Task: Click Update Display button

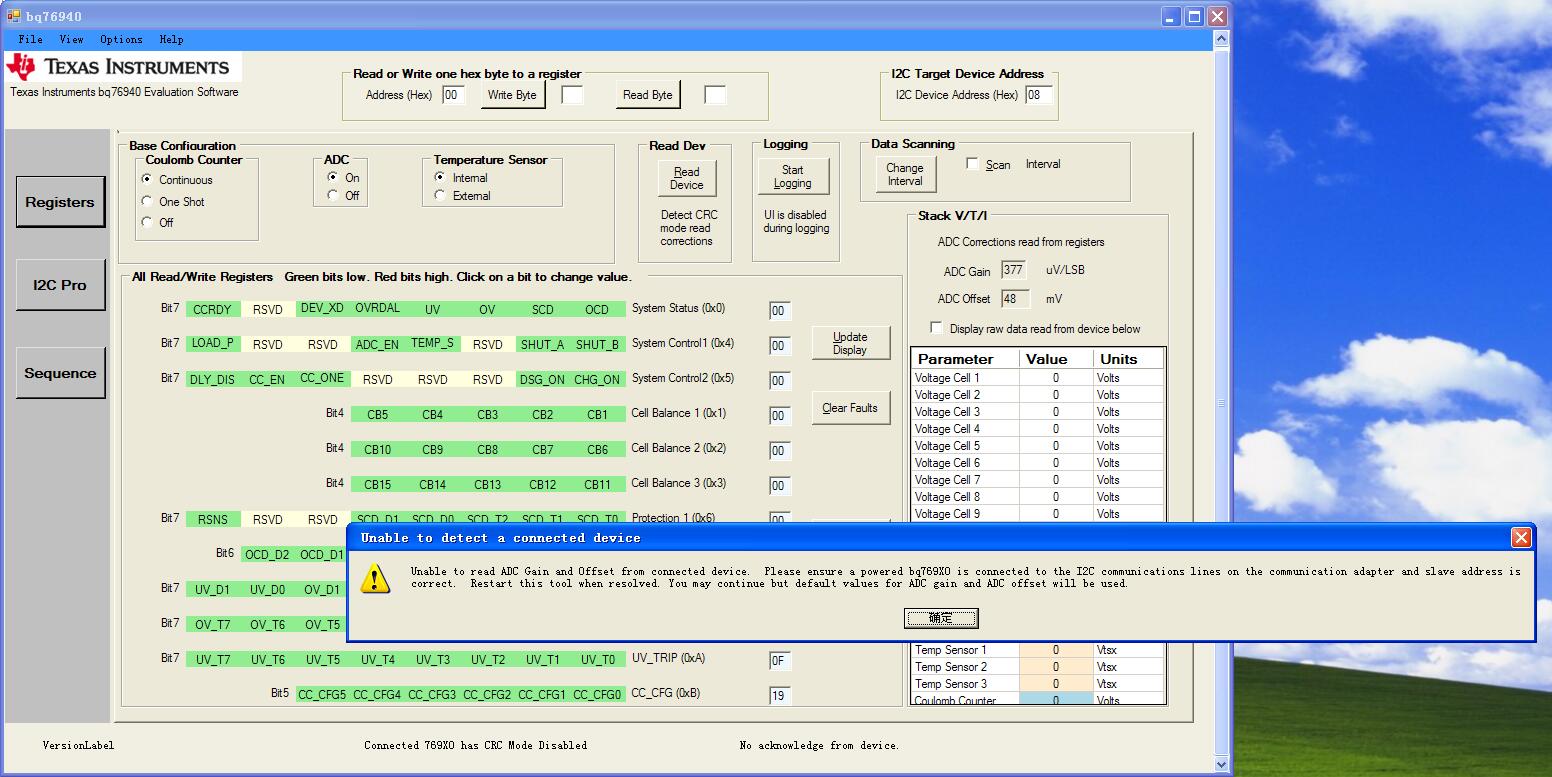Action: point(850,343)
